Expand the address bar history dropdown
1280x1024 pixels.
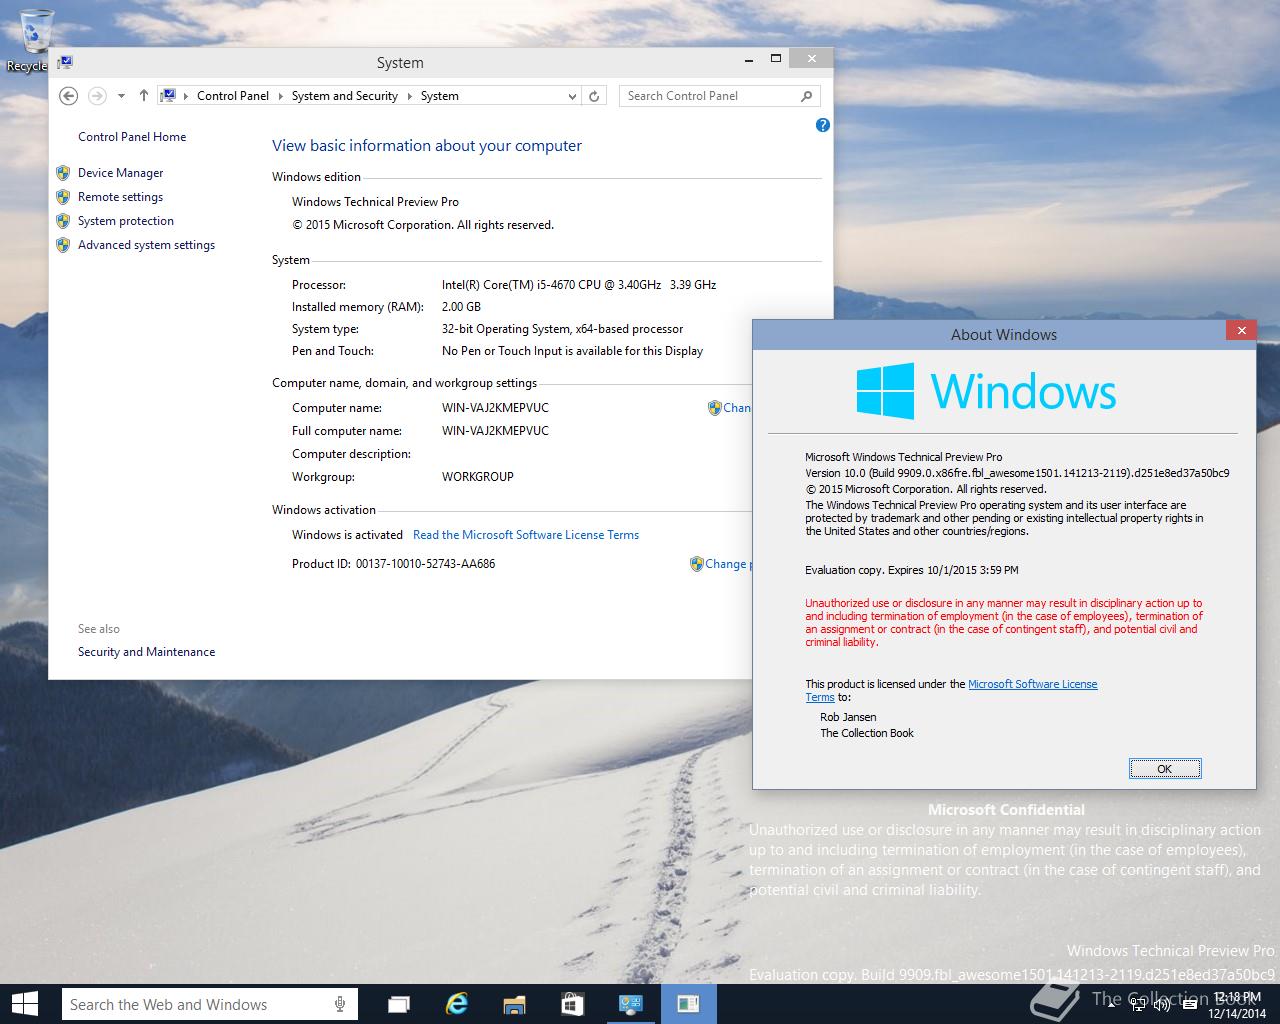click(572, 96)
